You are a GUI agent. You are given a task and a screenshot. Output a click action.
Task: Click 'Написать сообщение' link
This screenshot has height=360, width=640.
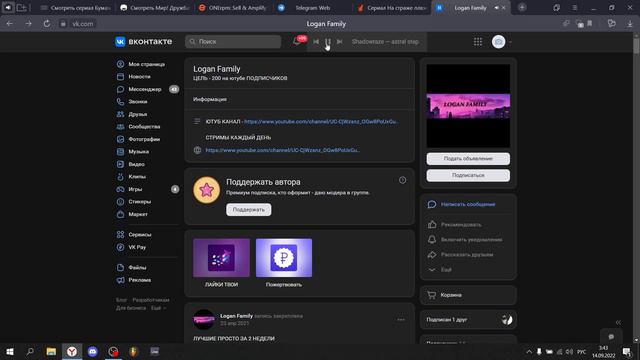468,204
